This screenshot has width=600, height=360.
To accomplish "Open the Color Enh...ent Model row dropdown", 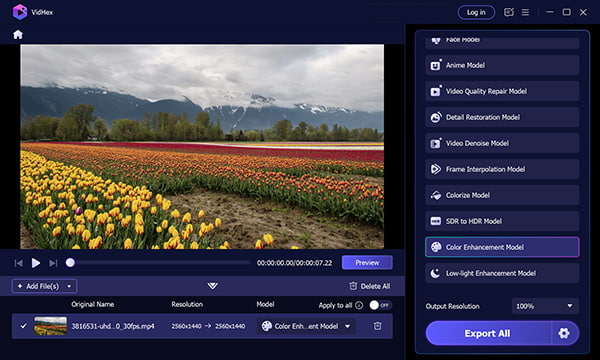I will [306, 326].
